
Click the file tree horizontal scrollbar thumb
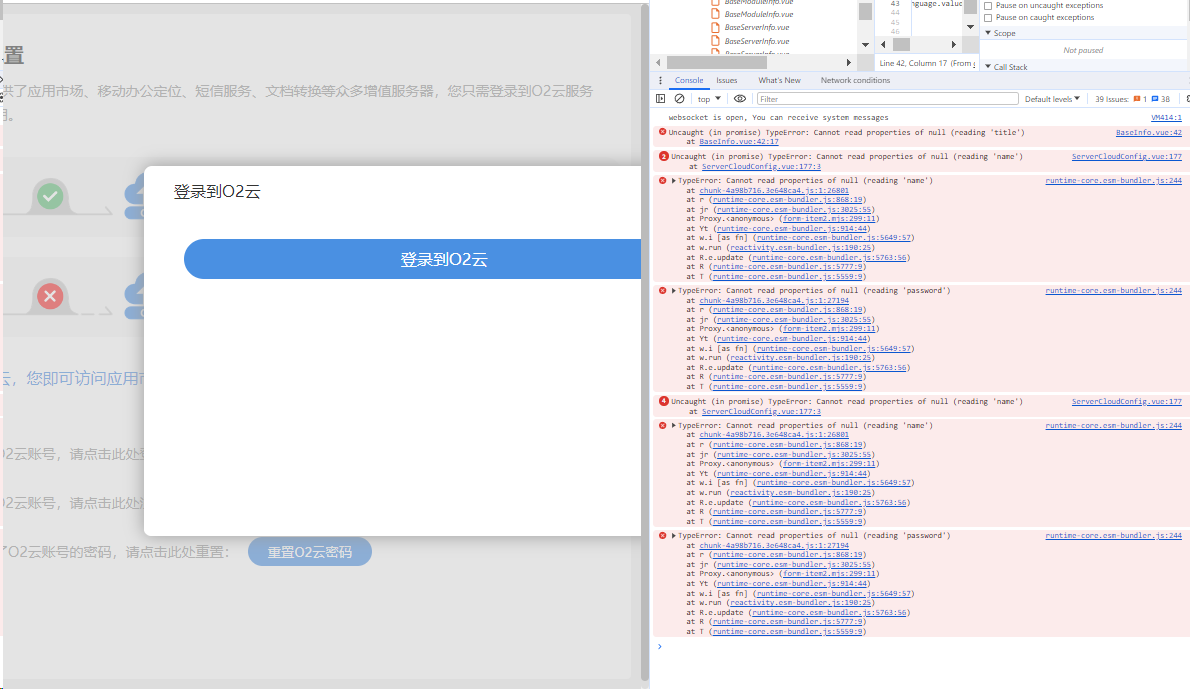[716, 62]
